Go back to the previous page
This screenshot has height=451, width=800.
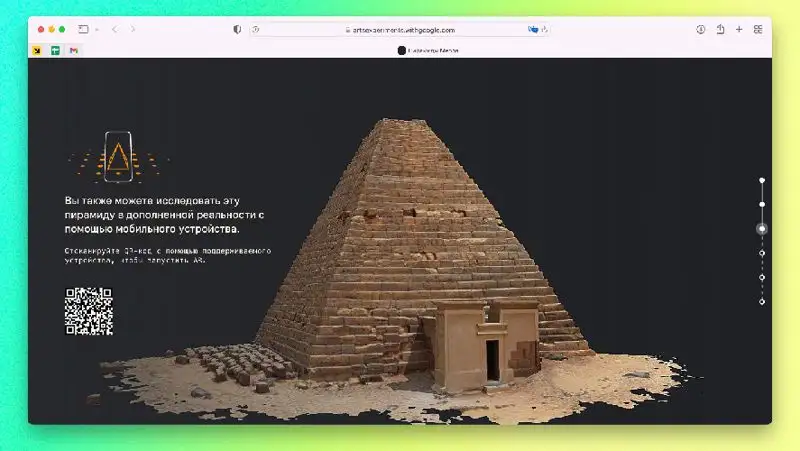point(114,30)
